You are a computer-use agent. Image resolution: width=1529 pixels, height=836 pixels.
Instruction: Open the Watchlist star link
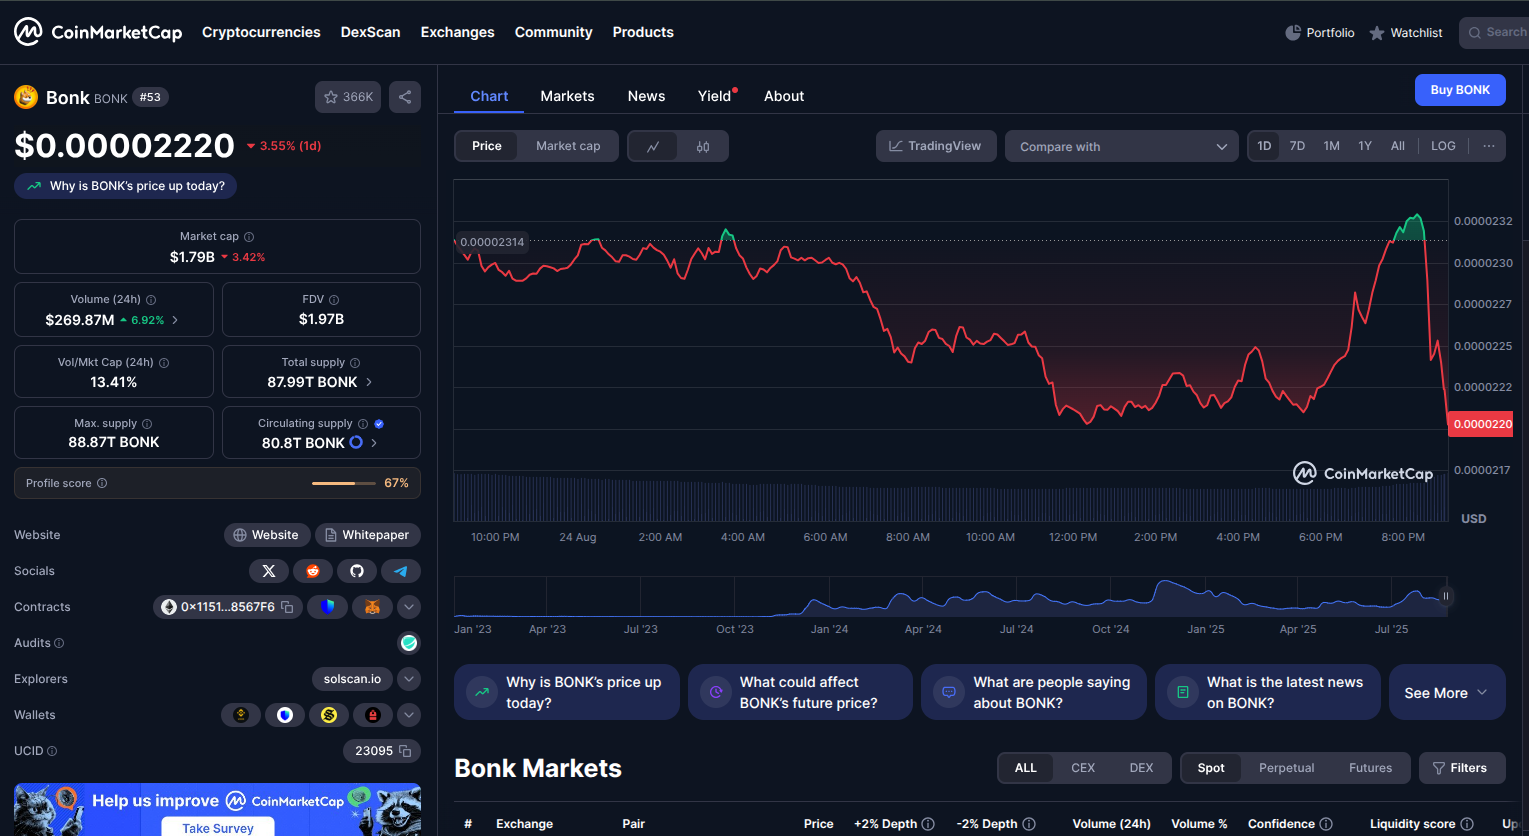(1405, 33)
